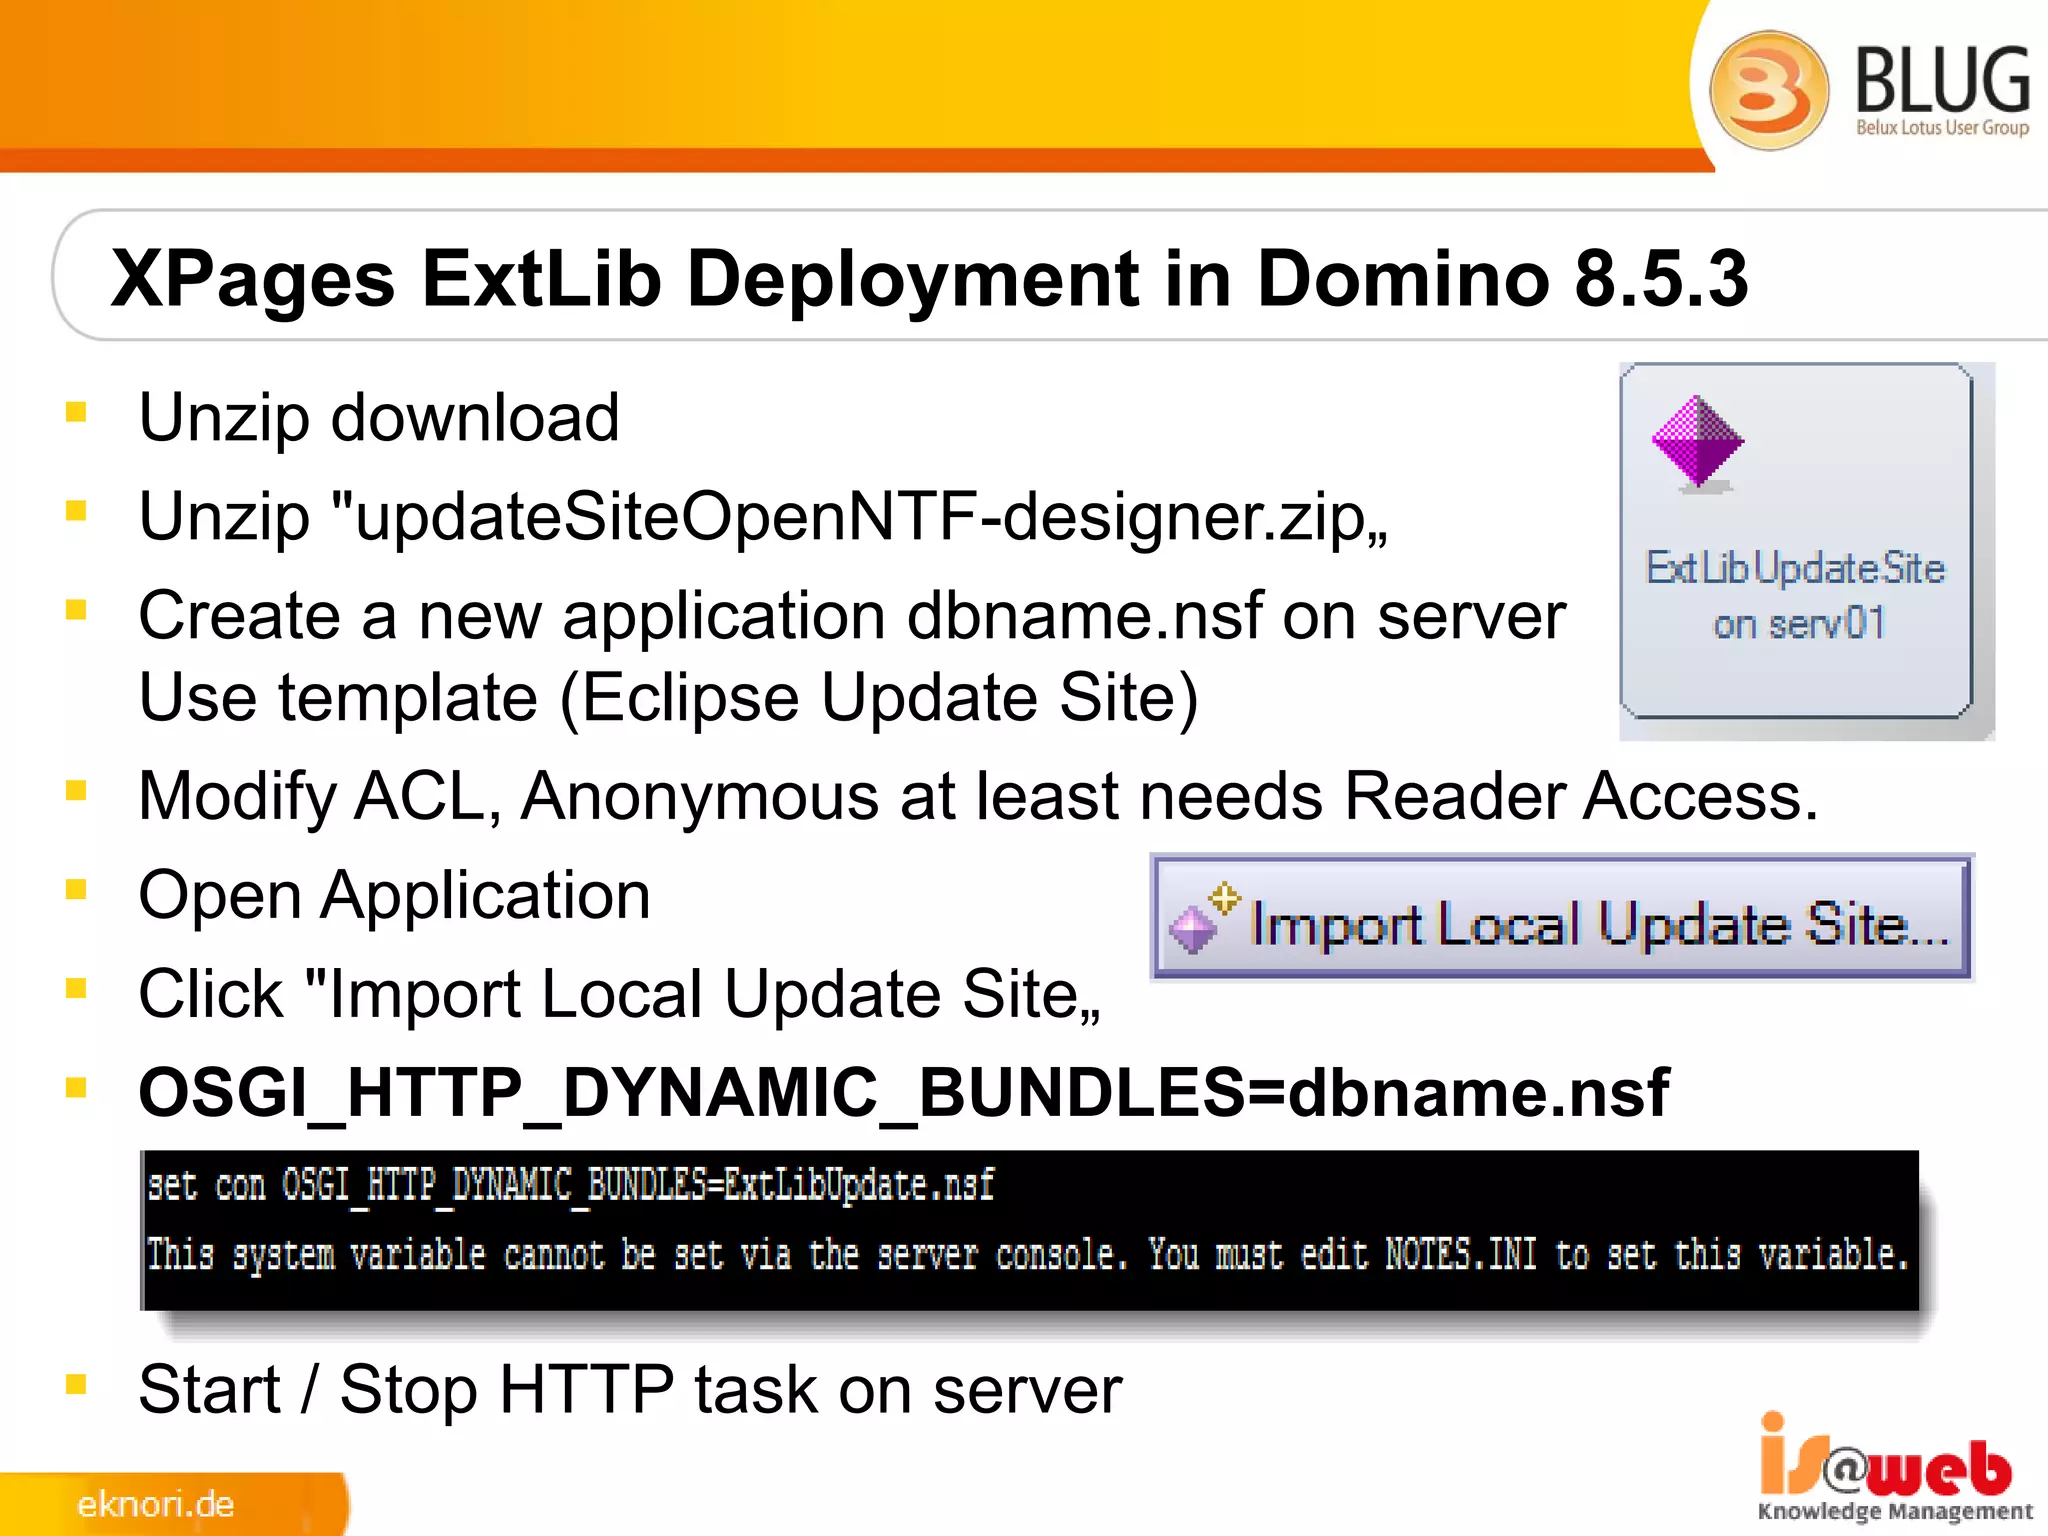Click the is@web Knowledge Management logo
The height and width of the screenshot is (1536, 2048).
click(x=1894, y=1467)
